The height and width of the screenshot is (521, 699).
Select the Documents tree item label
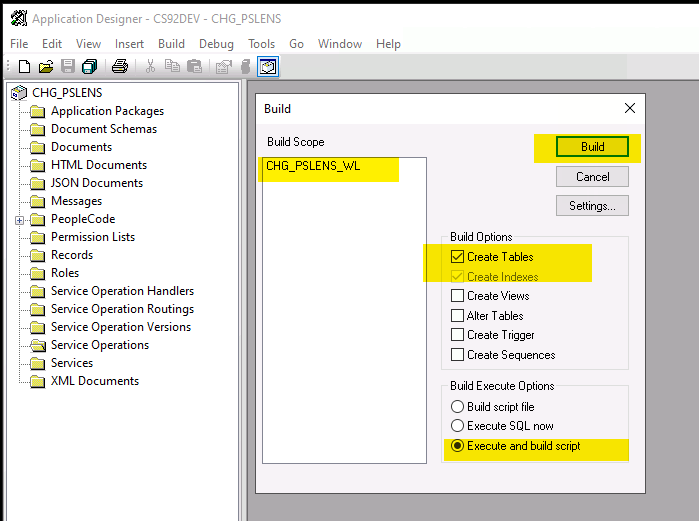[x=82, y=147]
